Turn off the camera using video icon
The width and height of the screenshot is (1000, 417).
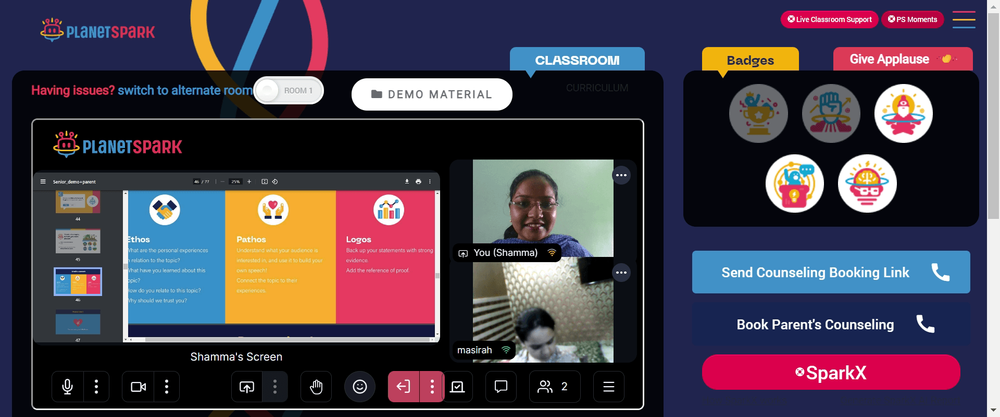coord(138,386)
